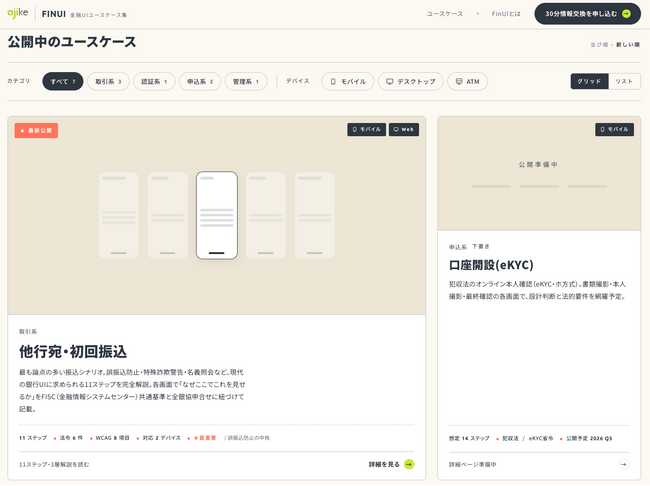Click 詳細を見る link

[384, 464]
